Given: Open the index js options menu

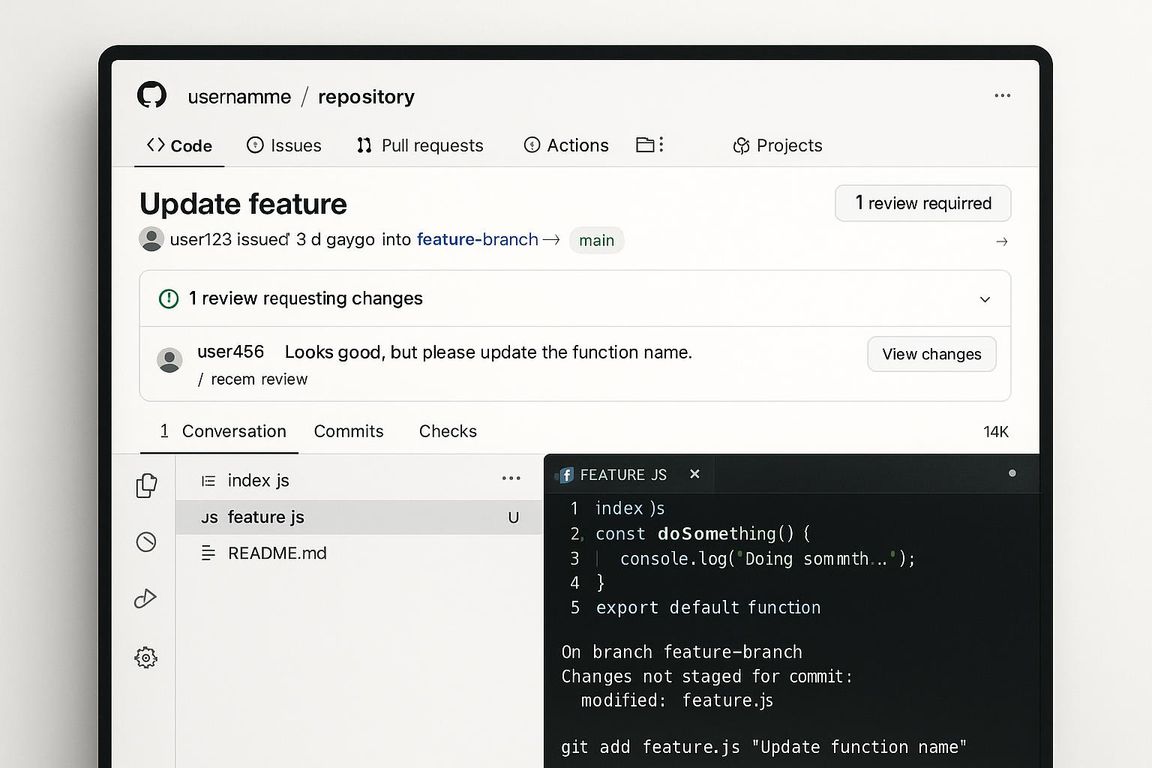Looking at the screenshot, I should click(x=511, y=479).
